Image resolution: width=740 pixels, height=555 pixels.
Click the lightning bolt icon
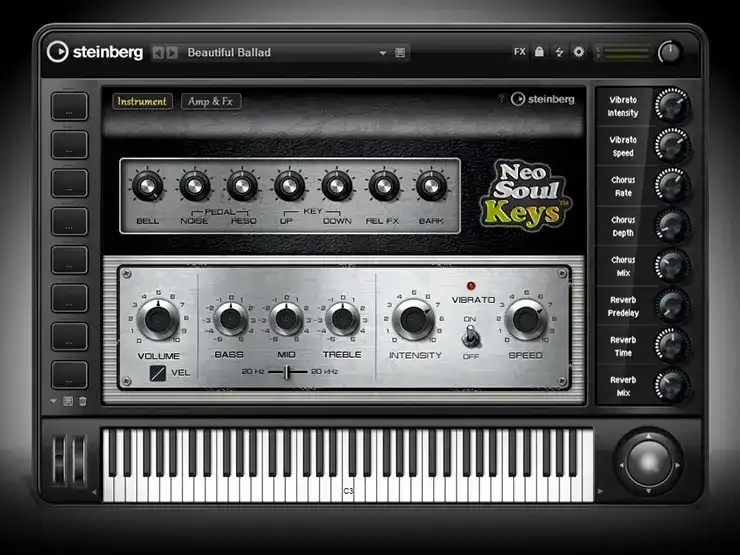(559, 52)
